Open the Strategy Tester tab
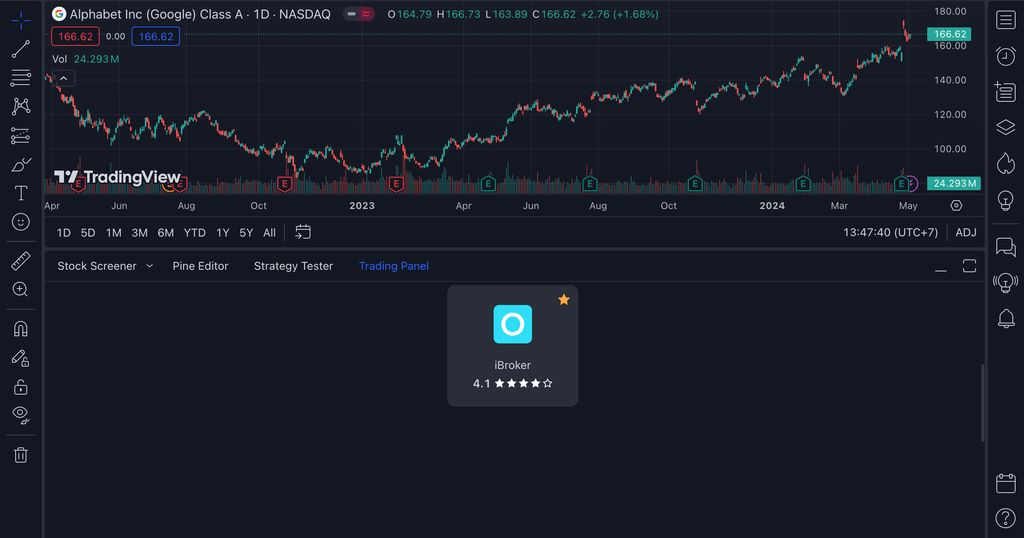Screen dimensions: 1024x538 tap(293, 266)
